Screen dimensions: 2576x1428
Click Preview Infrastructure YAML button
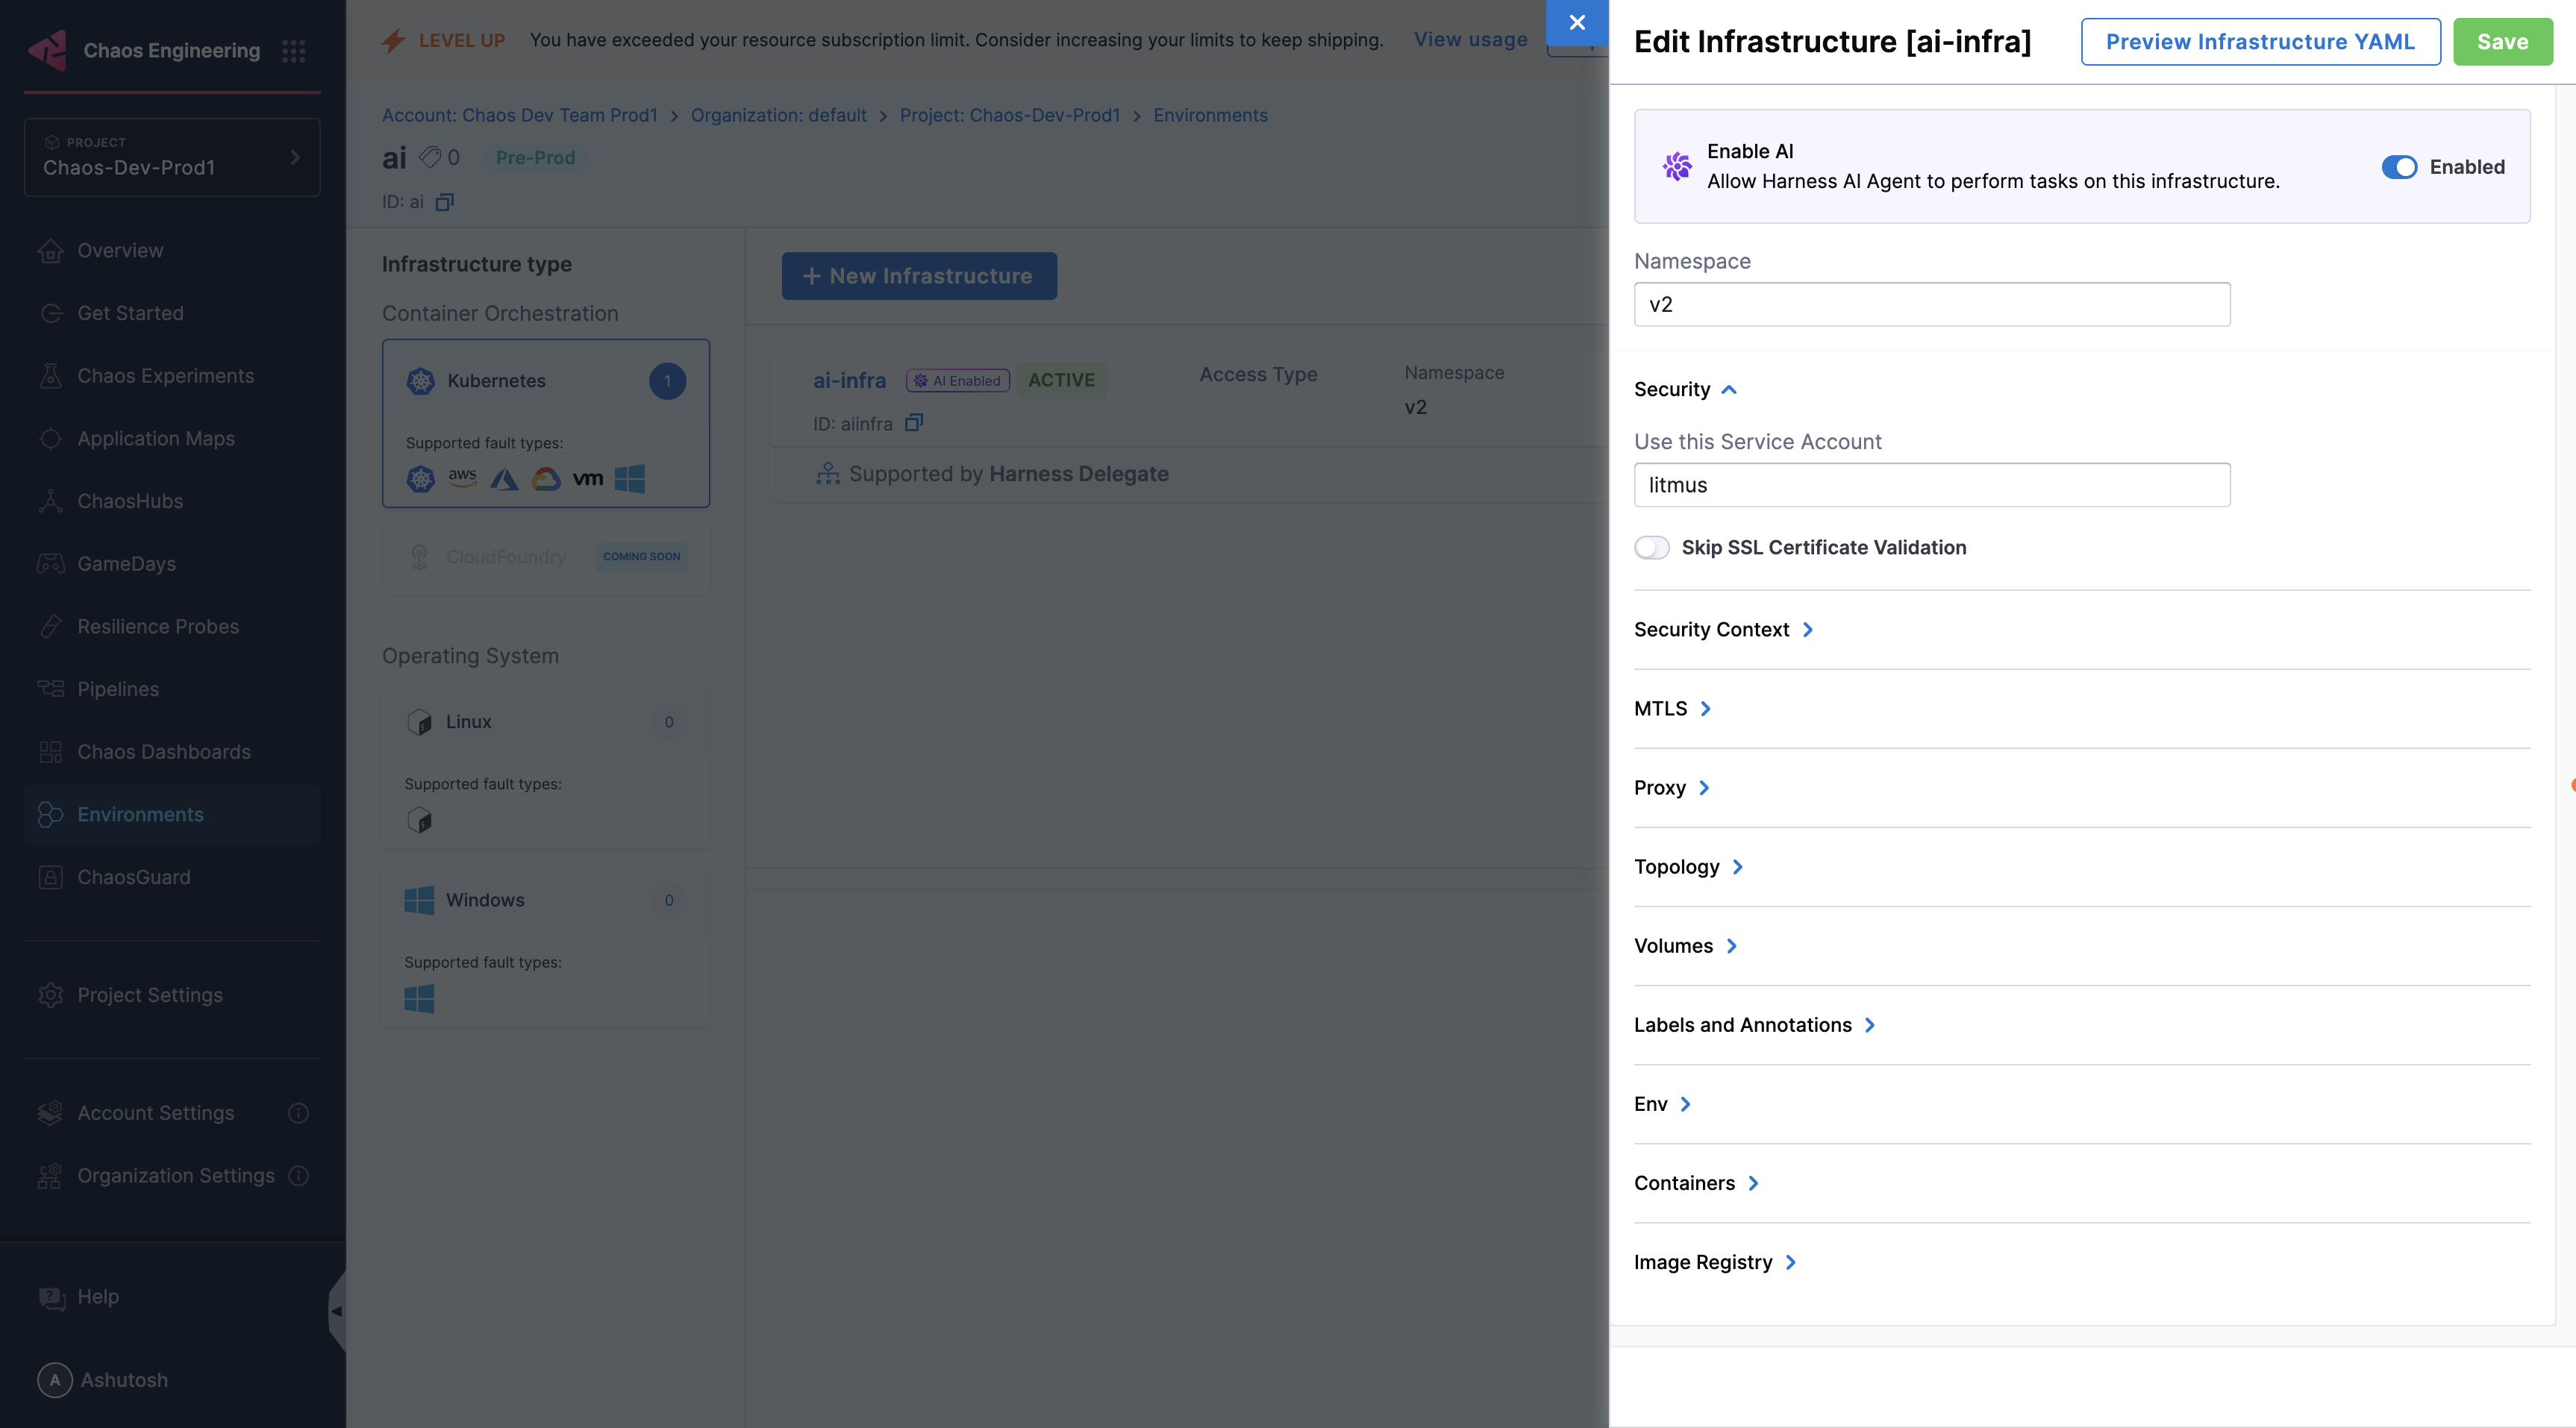click(x=2260, y=42)
